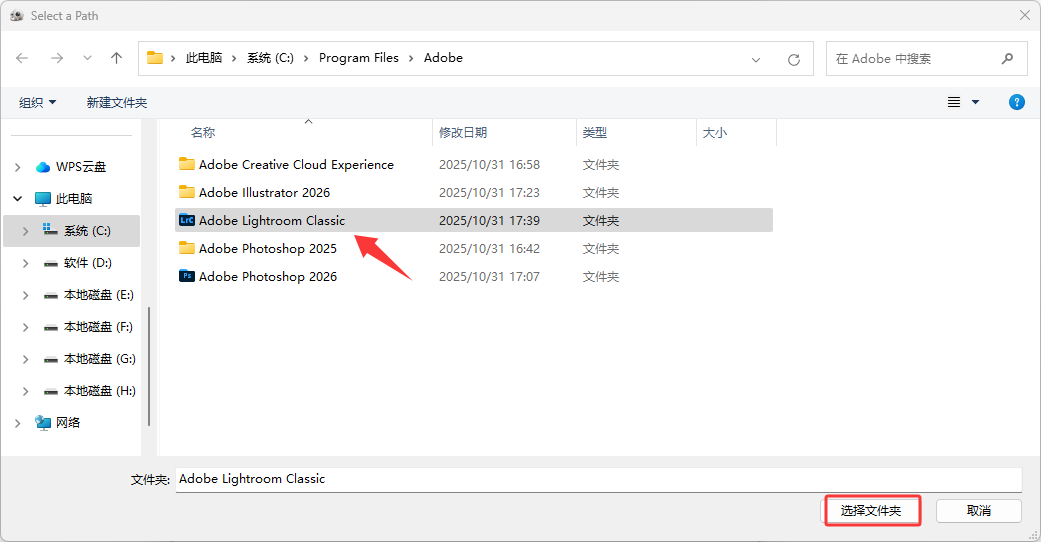Select Adobe Lightroom Classic folder row

(474, 221)
